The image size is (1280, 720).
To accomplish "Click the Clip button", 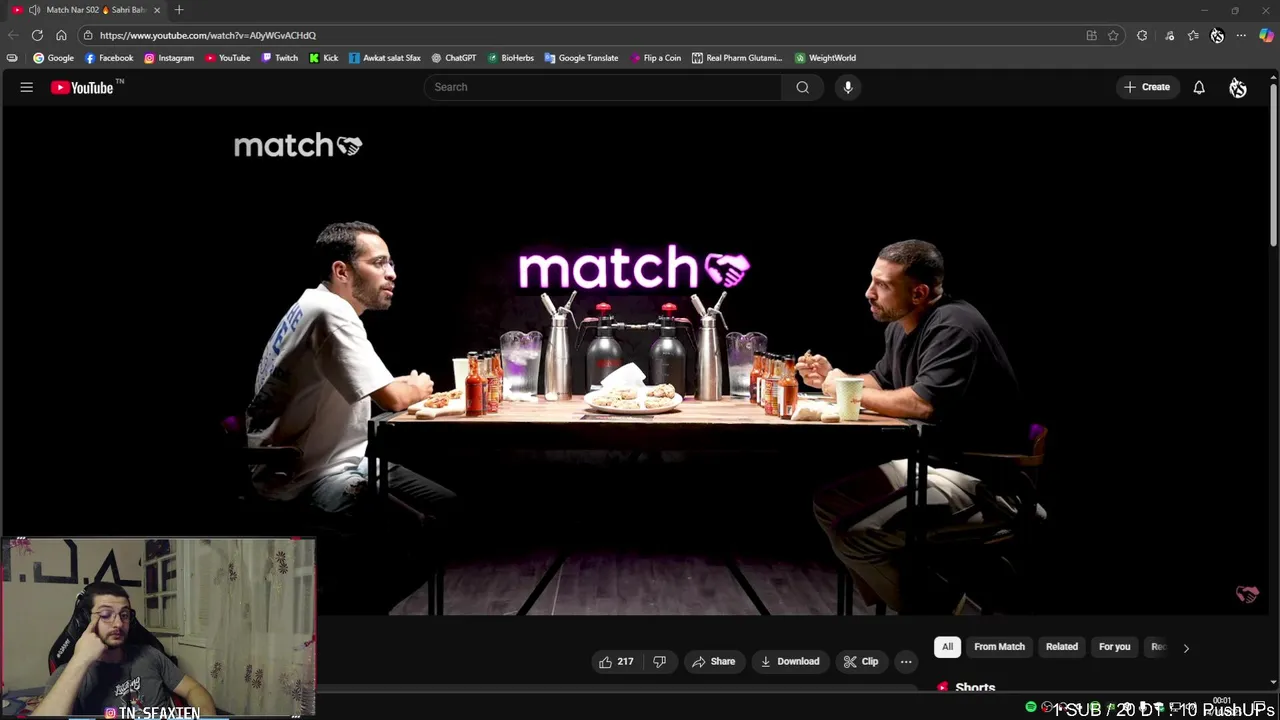I will click(x=861, y=661).
